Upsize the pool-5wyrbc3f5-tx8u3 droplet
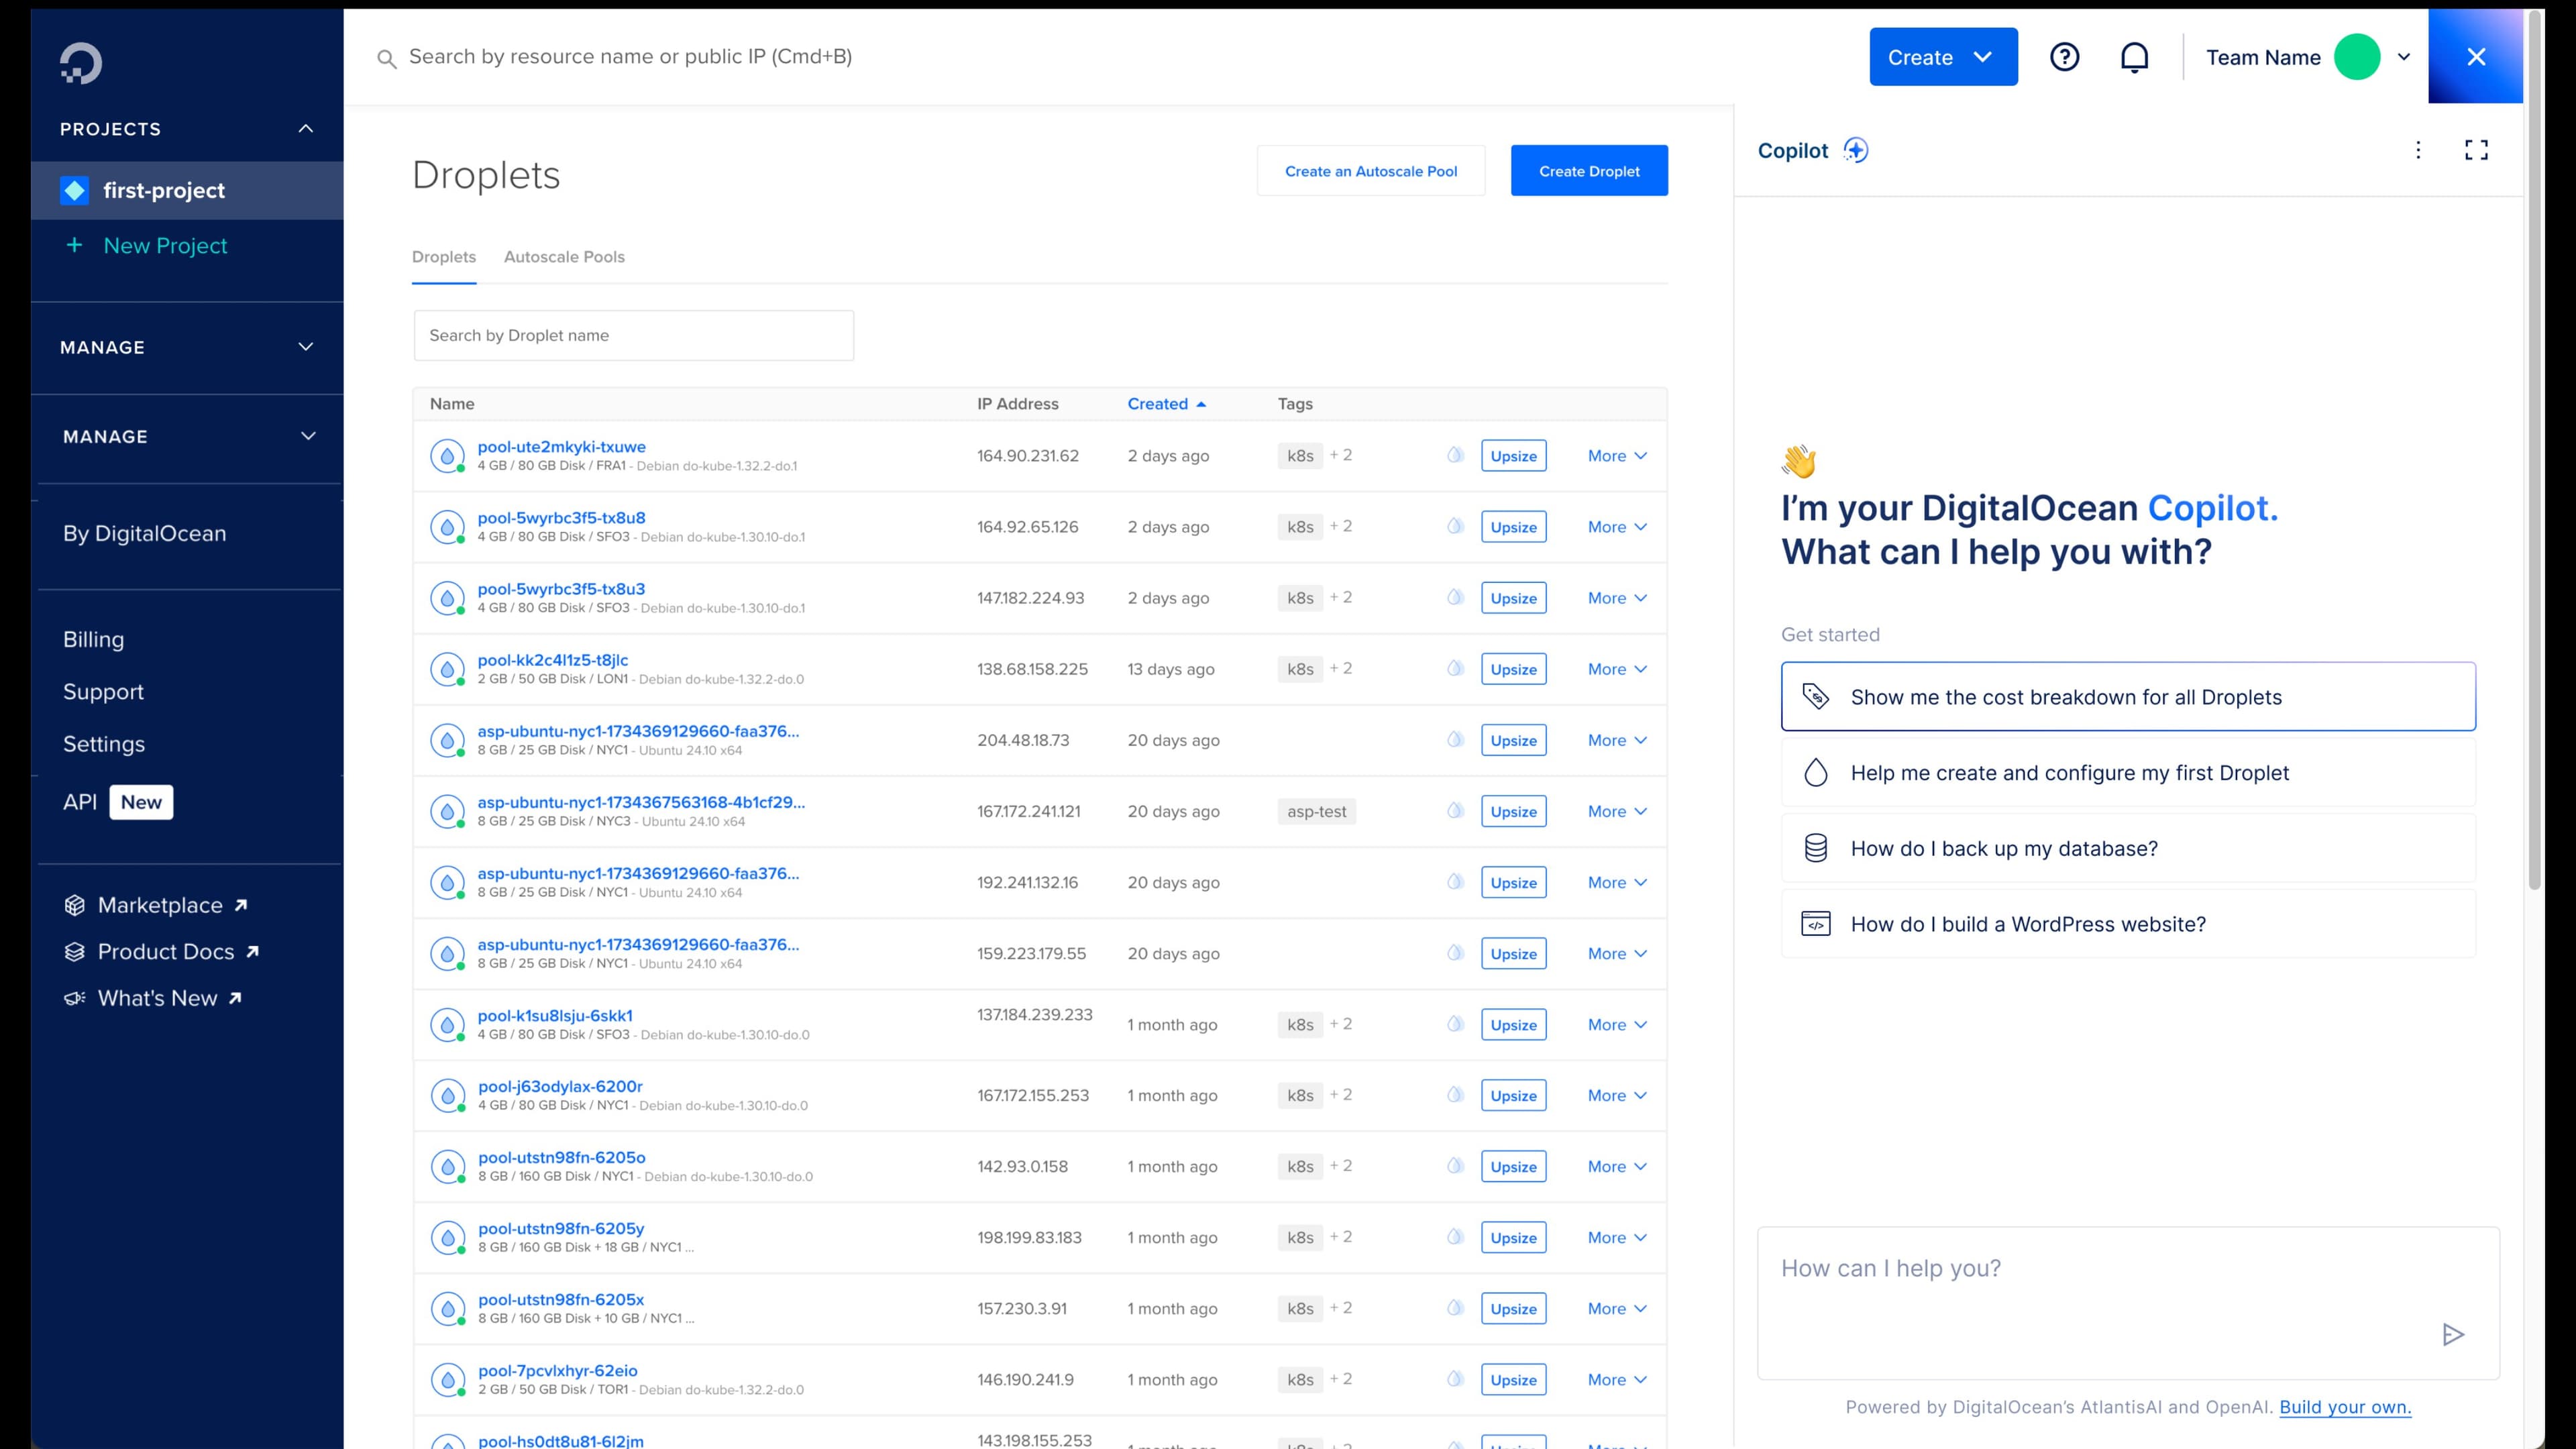This screenshot has height=1449, width=2576. pyautogui.click(x=1513, y=598)
